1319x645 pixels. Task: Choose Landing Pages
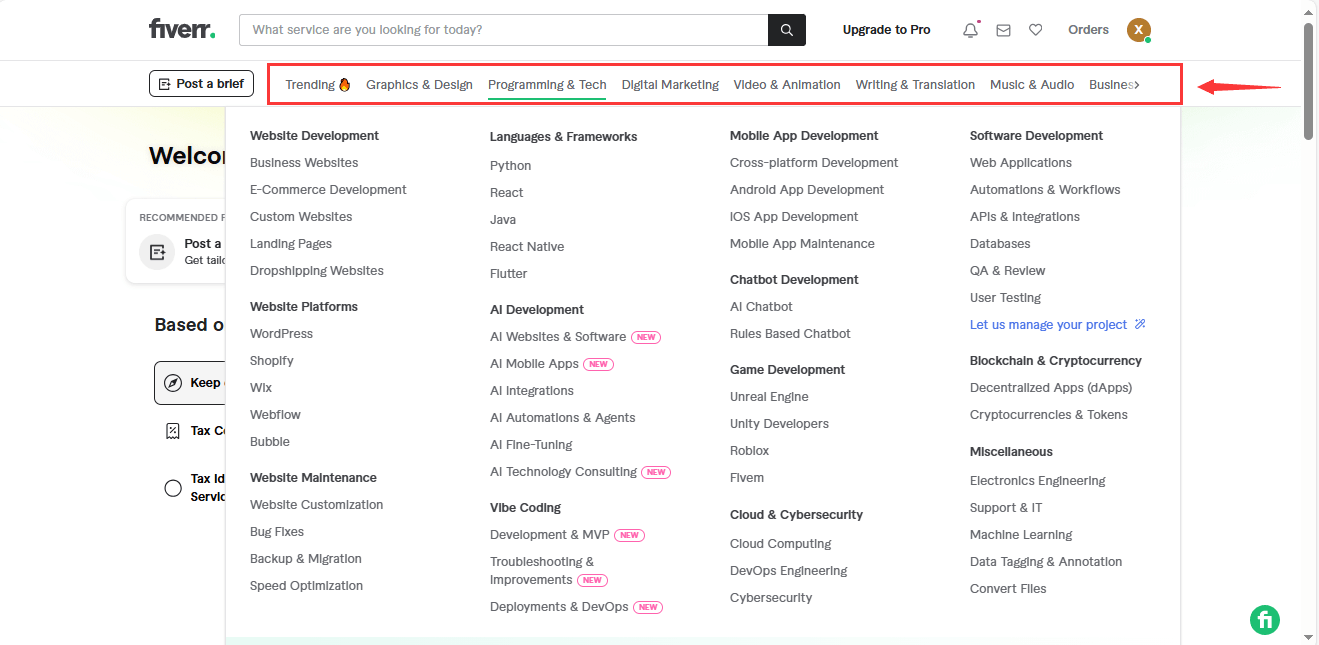pos(291,244)
